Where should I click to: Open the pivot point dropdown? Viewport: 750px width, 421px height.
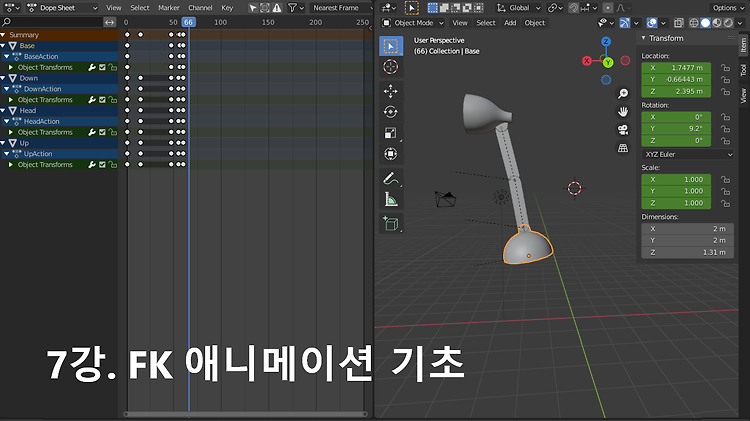(x=555, y=8)
